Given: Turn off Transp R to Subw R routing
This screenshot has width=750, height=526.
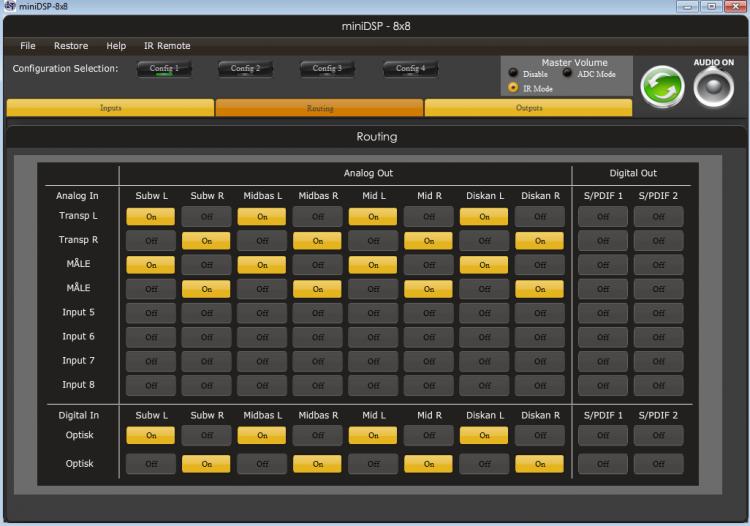Looking at the screenshot, I should coord(206,241).
